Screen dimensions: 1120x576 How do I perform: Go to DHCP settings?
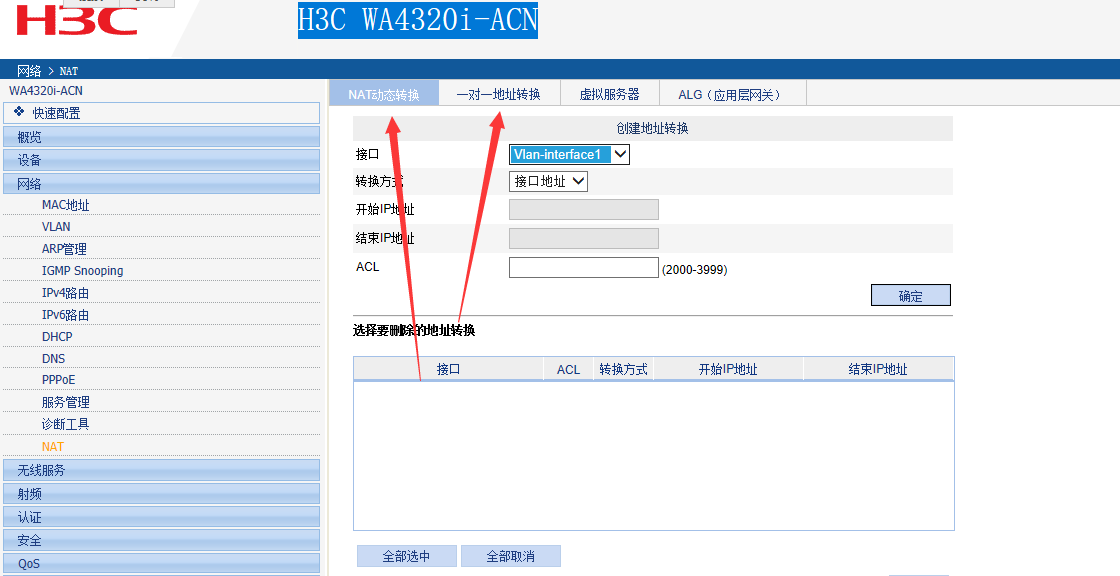(x=57, y=337)
